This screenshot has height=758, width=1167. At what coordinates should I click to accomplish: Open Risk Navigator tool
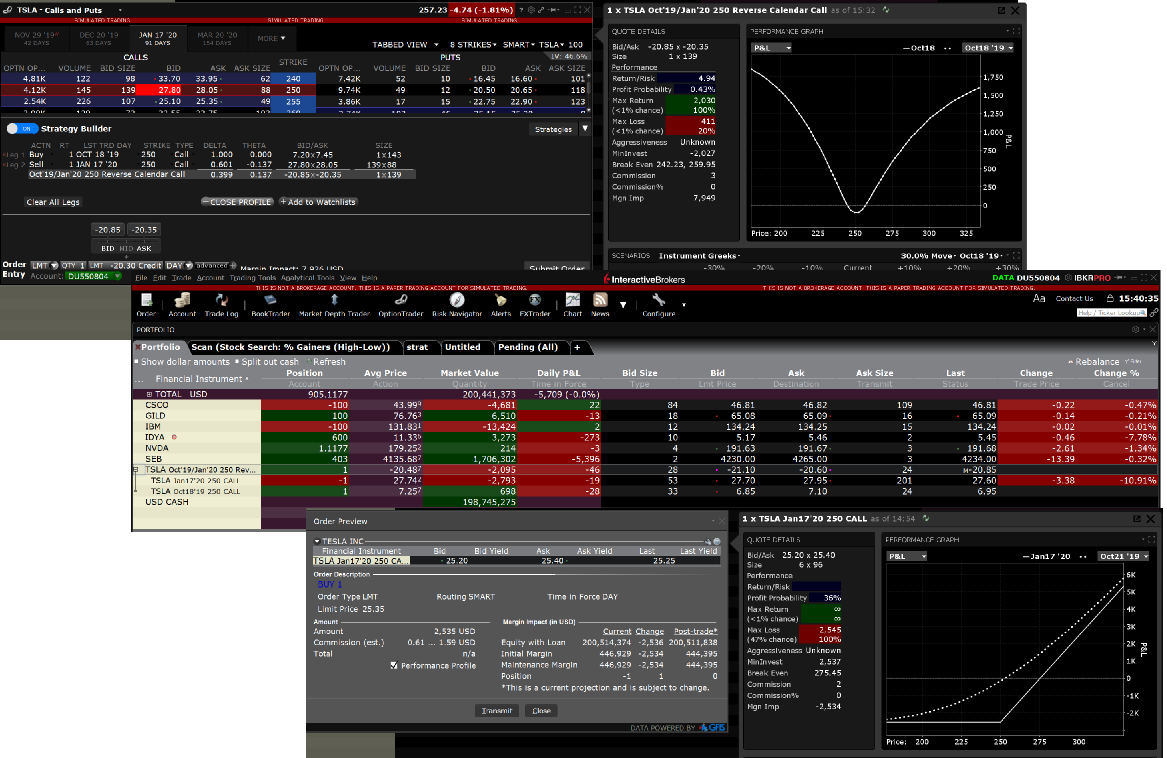click(x=457, y=304)
